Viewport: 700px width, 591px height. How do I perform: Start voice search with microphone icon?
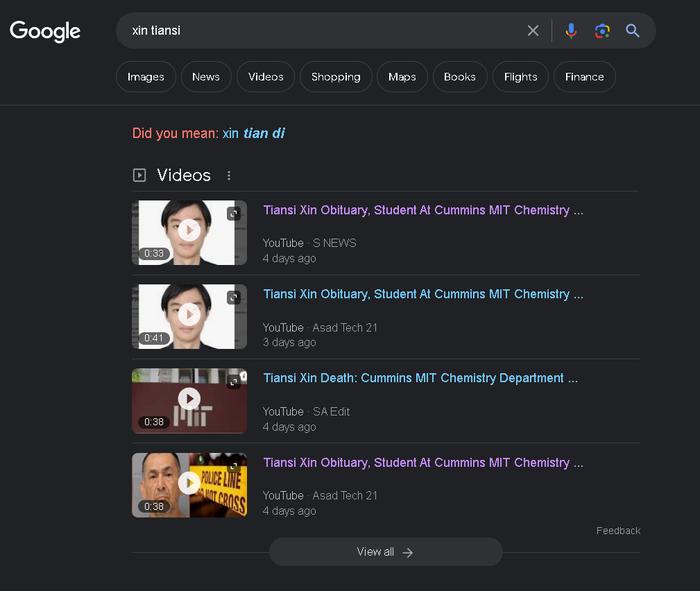(x=571, y=31)
